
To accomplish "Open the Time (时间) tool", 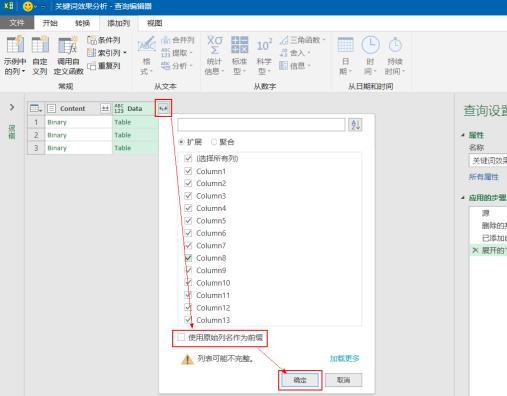I will pyautogui.click(x=370, y=55).
